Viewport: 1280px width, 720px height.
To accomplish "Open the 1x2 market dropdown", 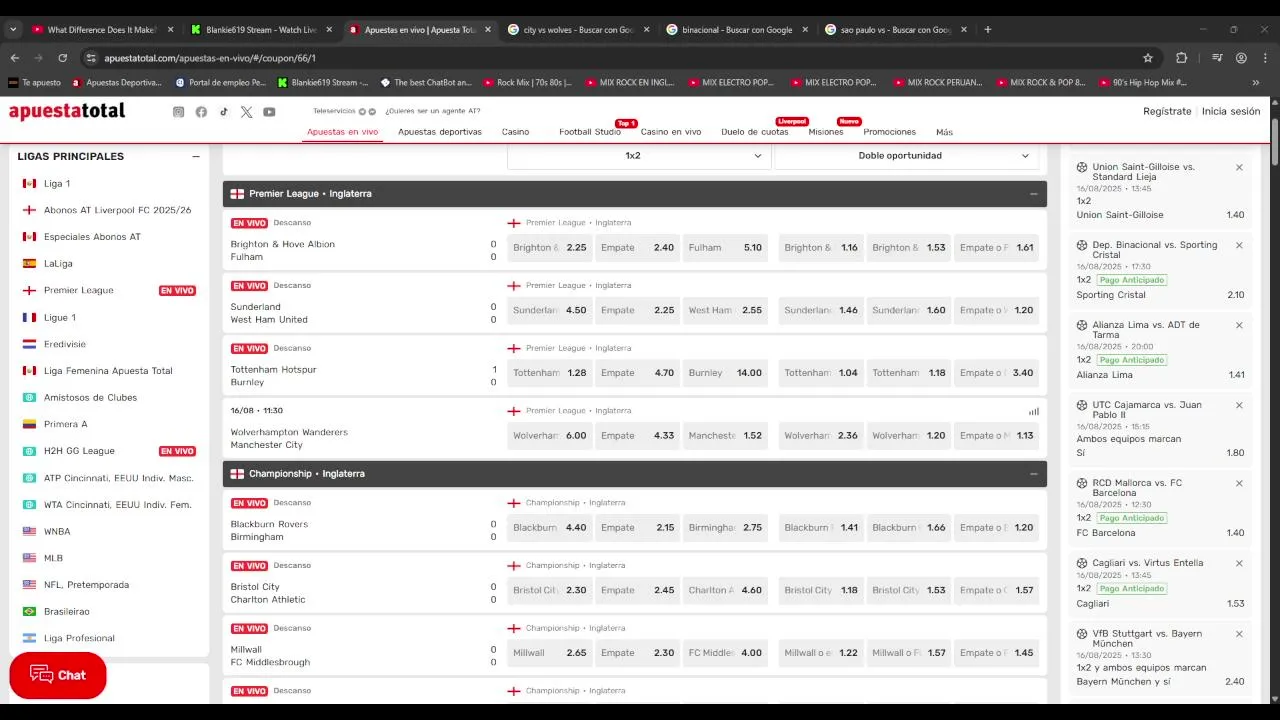I will click(638, 156).
